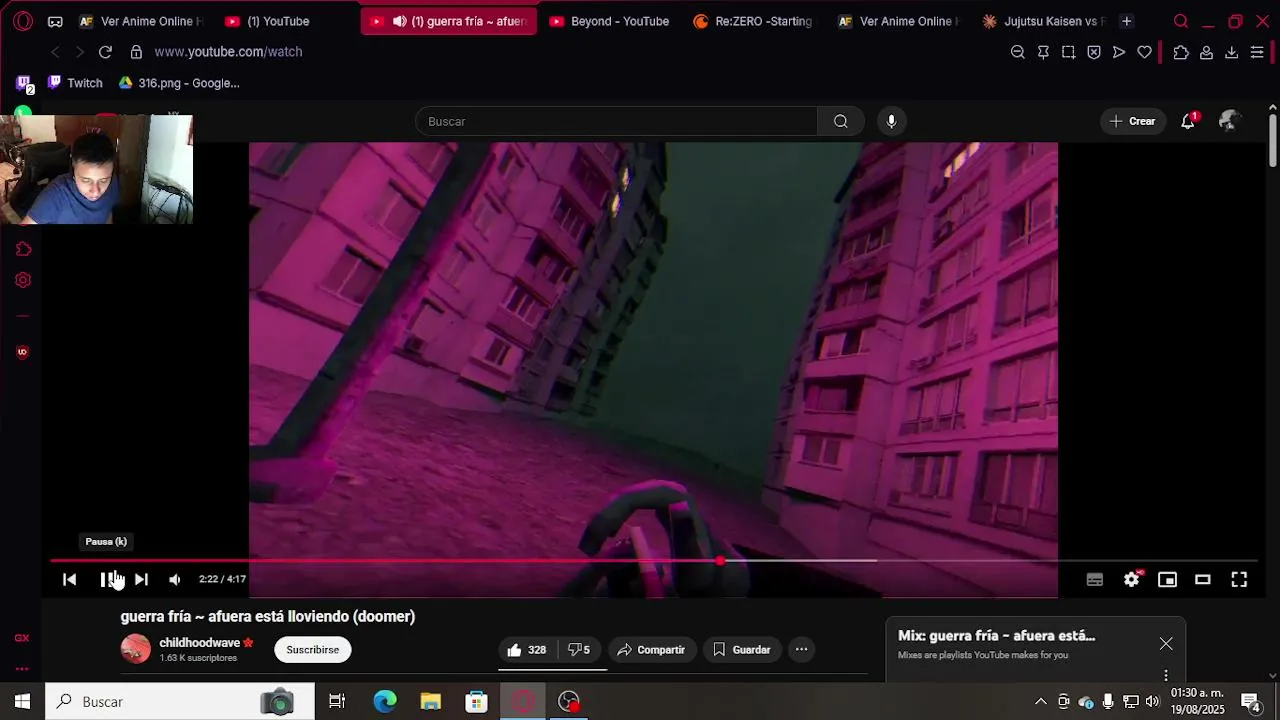The width and height of the screenshot is (1280, 720).
Task: Switch to first Ver Anime Online tab
Action: tap(141, 21)
